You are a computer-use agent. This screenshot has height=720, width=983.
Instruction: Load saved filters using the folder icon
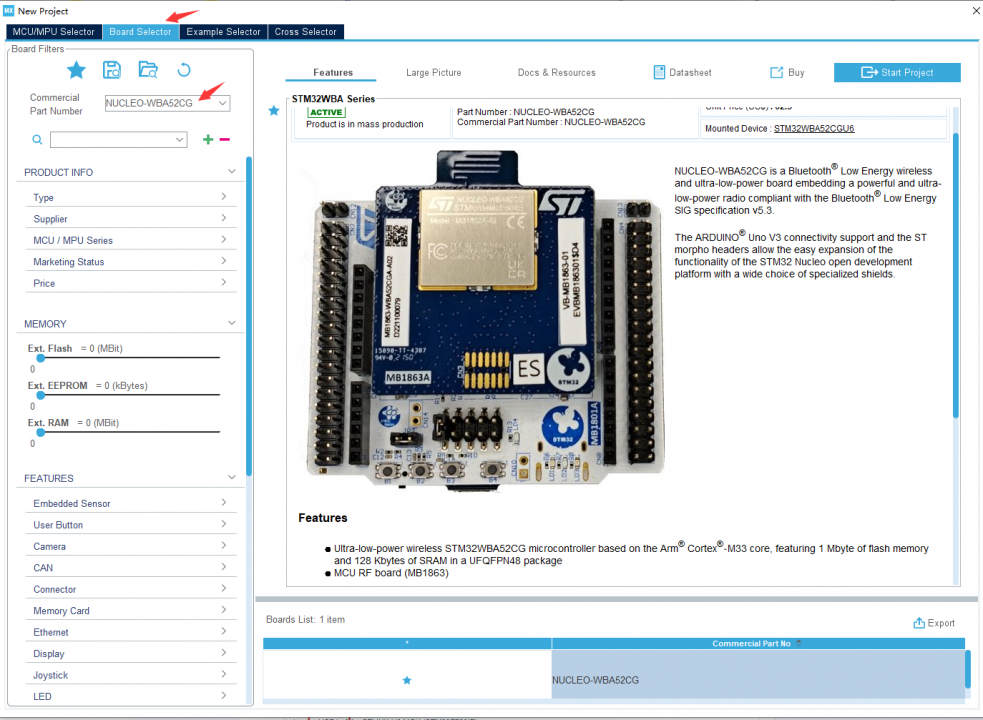pyautogui.click(x=150, y=69)
